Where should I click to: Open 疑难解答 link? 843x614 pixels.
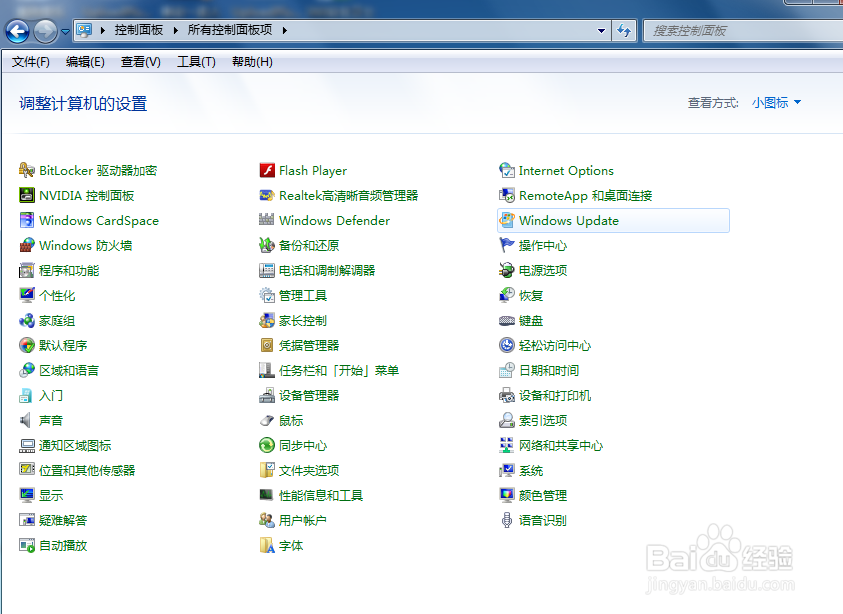click(x=63, y=520)
